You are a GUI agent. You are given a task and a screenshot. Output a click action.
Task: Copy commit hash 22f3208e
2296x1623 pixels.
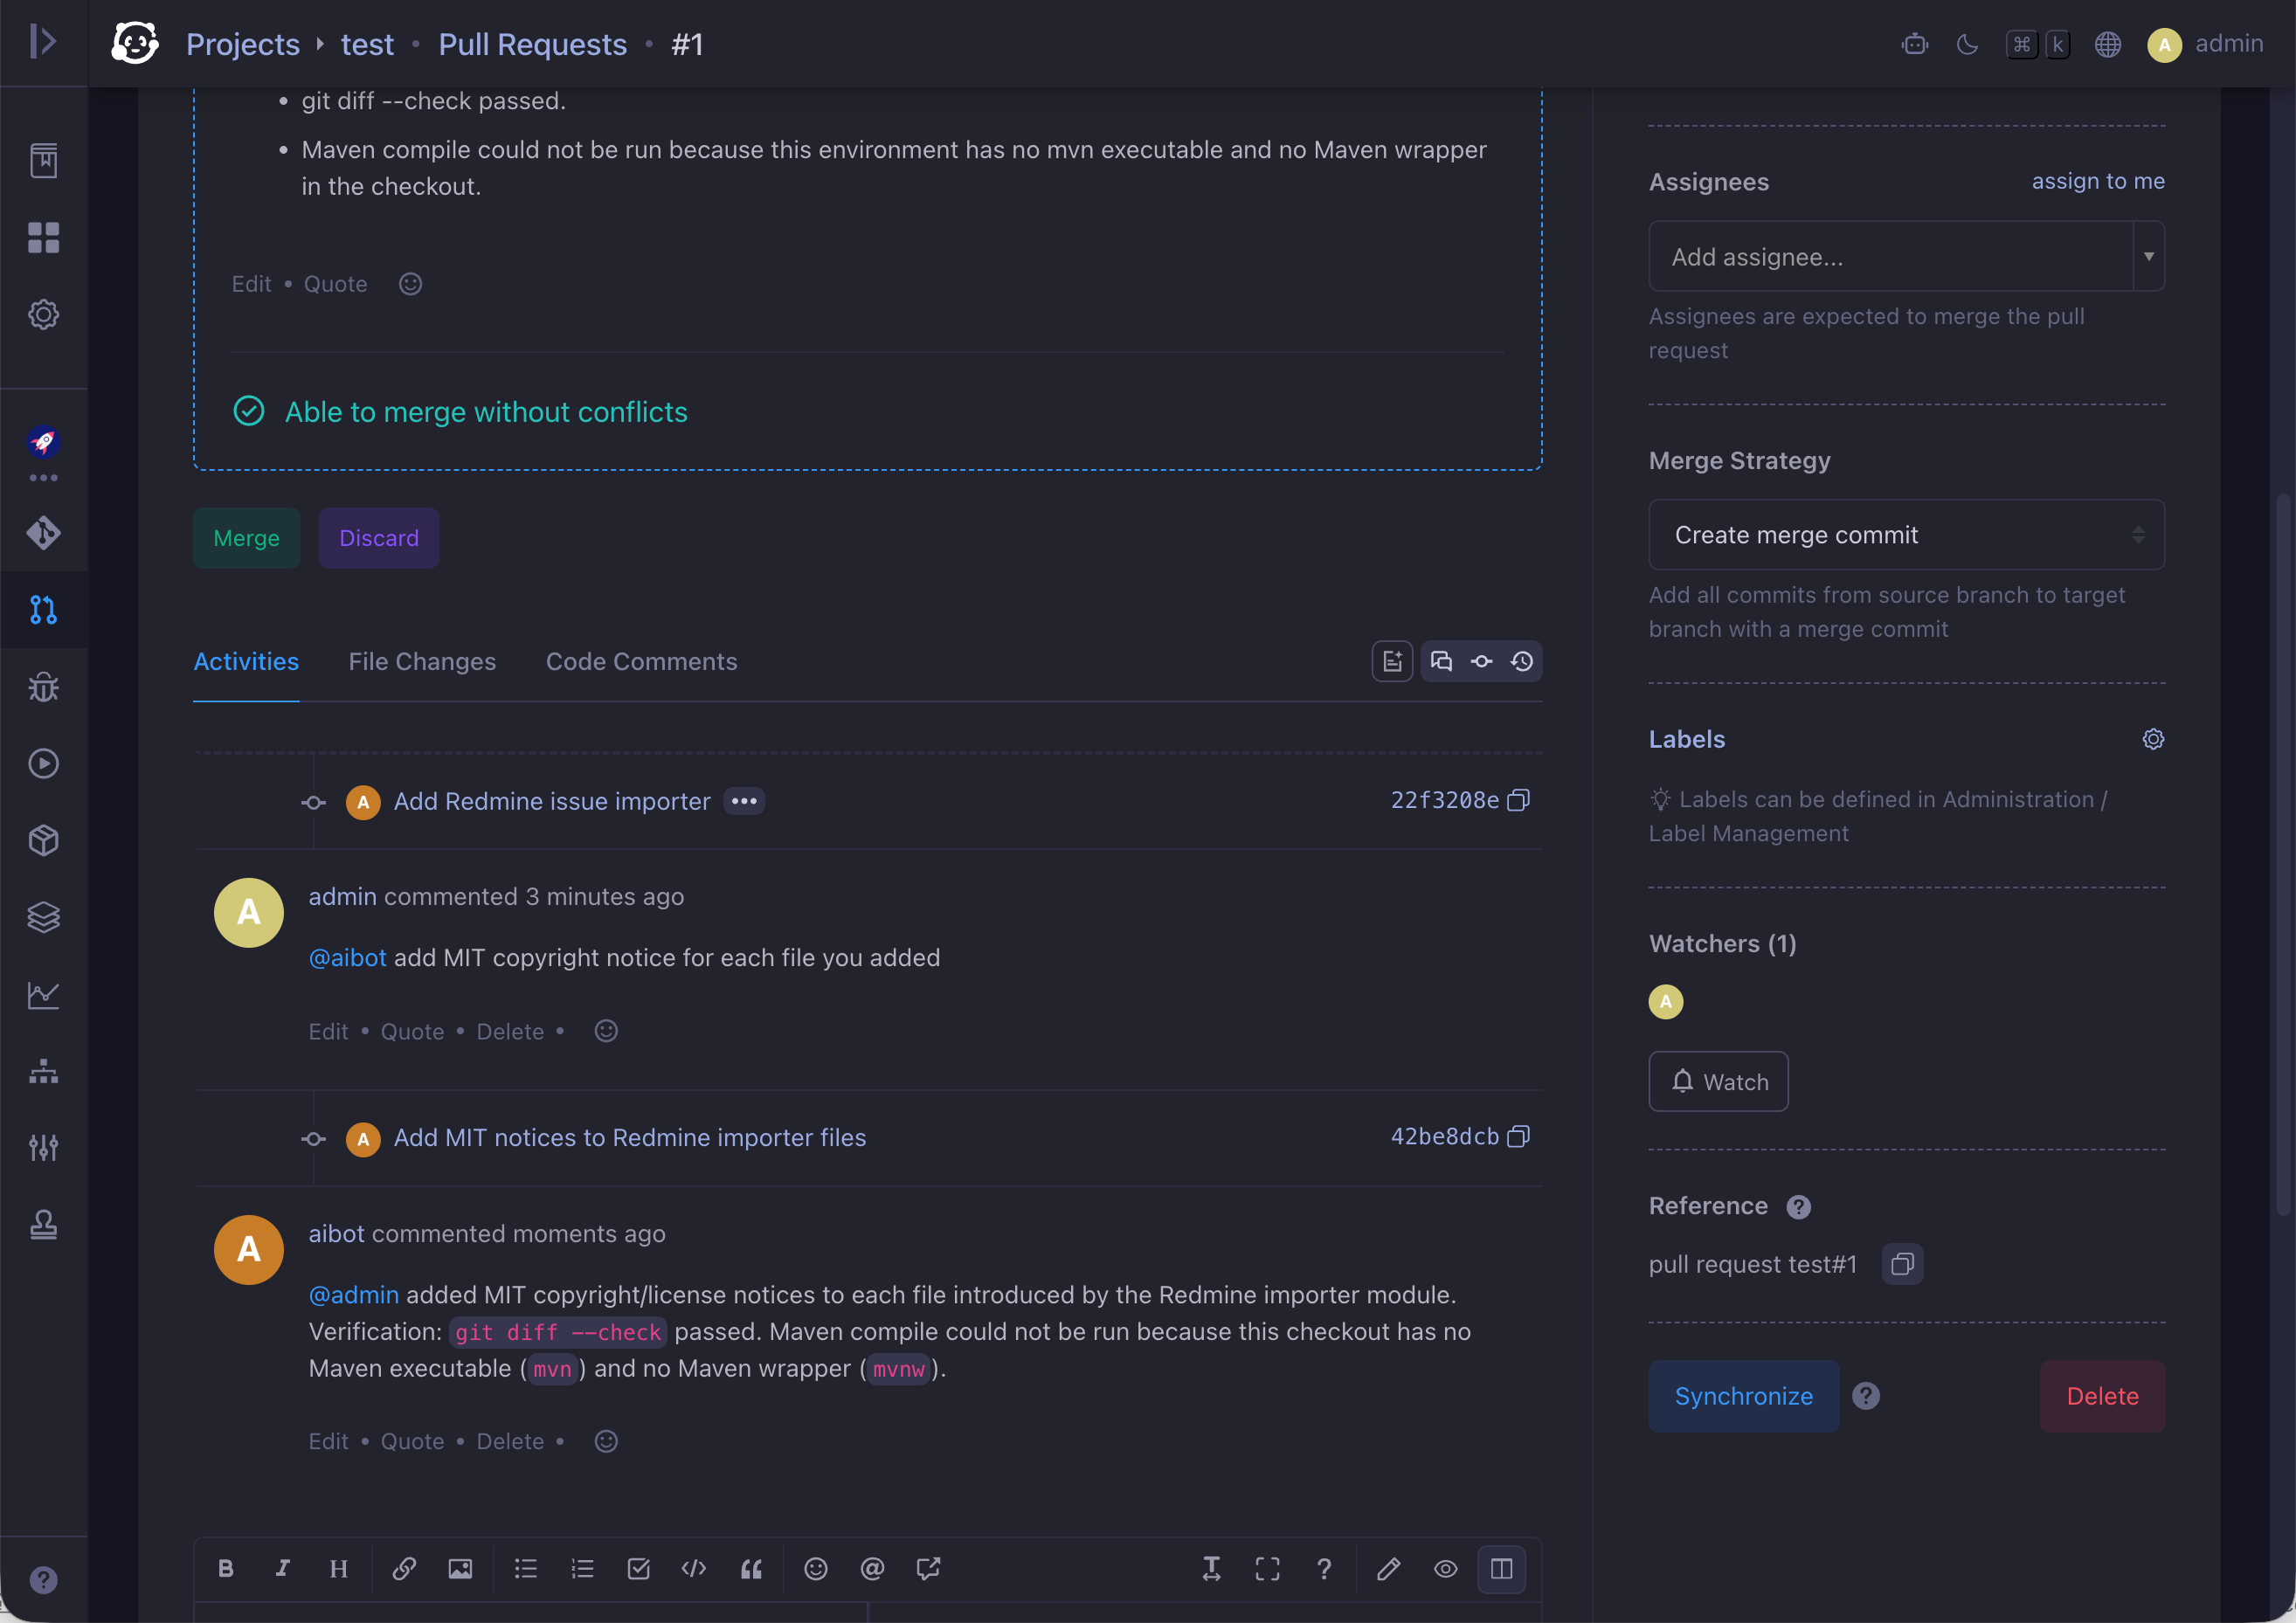pyautogui.click(x=1518, y=800)
